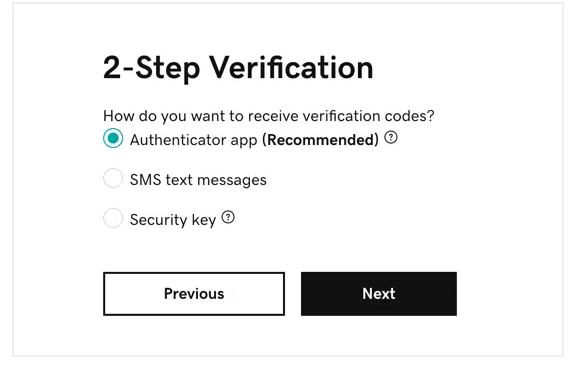The image size is (574, 373).
Task: Click the 'Authenticator app' label text
Action: (x=194, y=140)
